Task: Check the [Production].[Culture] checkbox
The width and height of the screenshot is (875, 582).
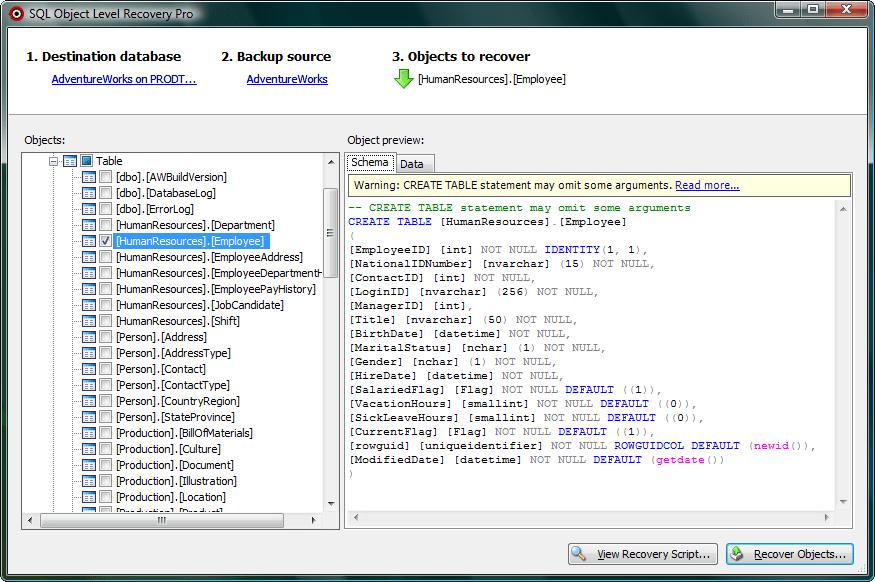Action: tap(105, 449)
